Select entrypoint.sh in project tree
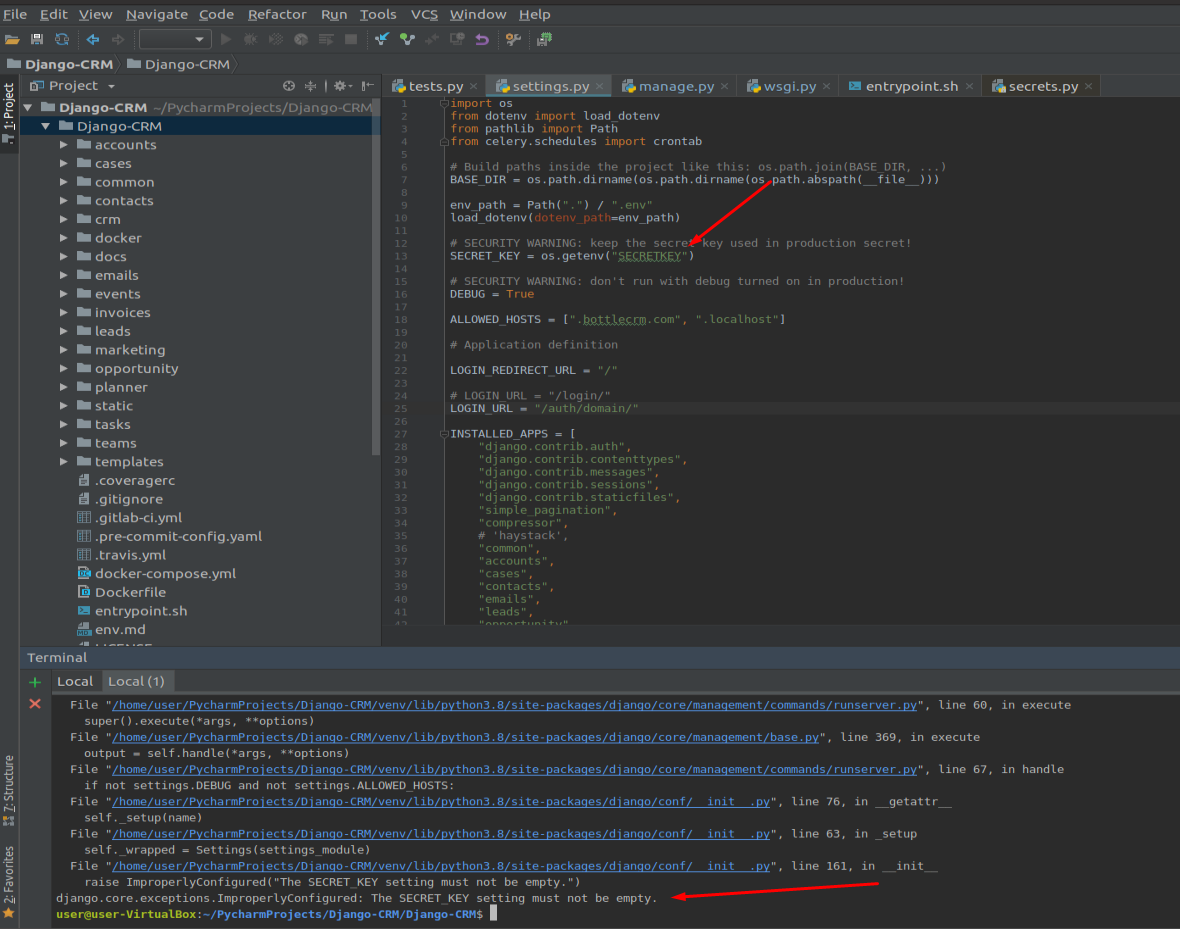The image size is (1180, 929). click(x=132, y=611)
